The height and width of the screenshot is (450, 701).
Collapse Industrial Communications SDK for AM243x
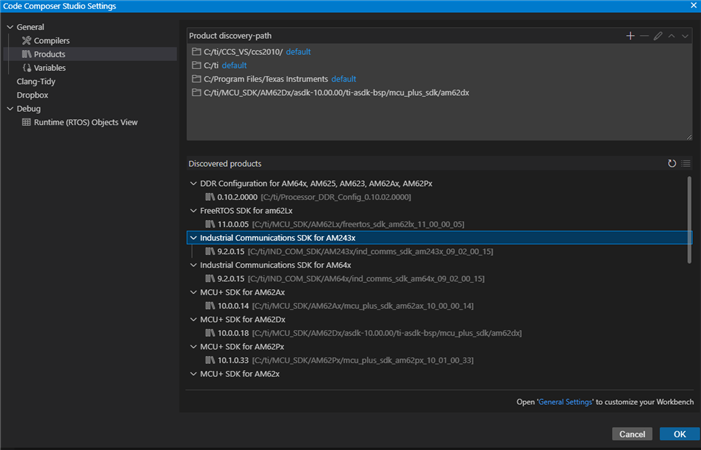coord(193,238)
